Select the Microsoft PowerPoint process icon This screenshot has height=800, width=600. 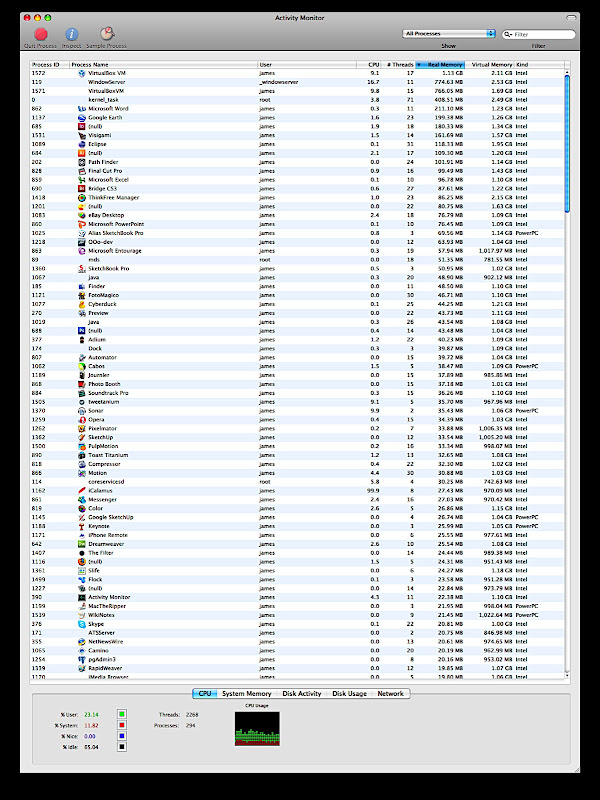82,224
